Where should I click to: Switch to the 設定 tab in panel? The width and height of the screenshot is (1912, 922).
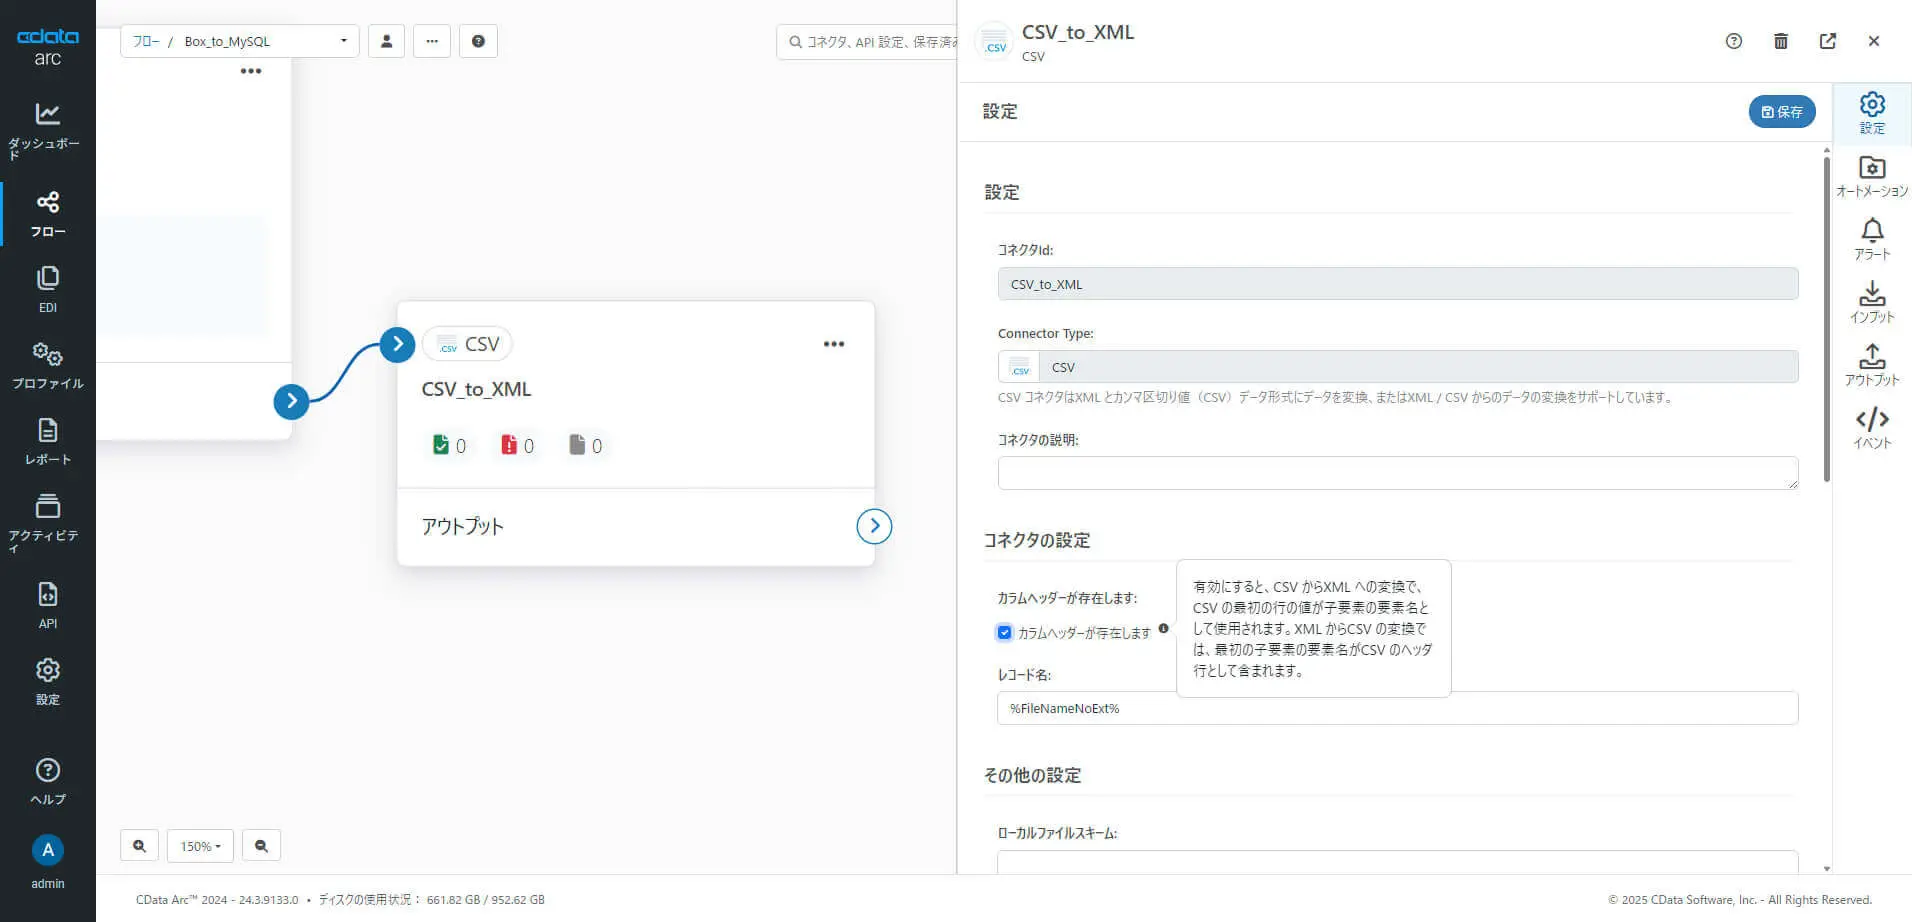1872,113
